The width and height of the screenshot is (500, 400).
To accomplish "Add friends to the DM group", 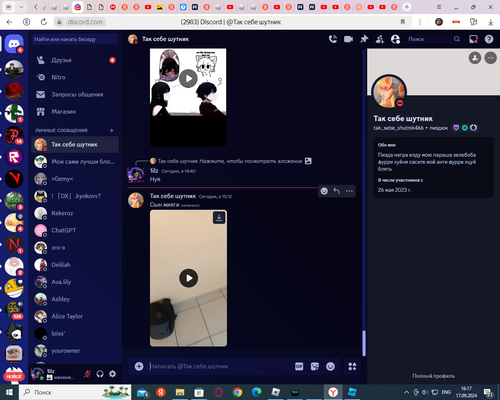I will pos(380,39).
